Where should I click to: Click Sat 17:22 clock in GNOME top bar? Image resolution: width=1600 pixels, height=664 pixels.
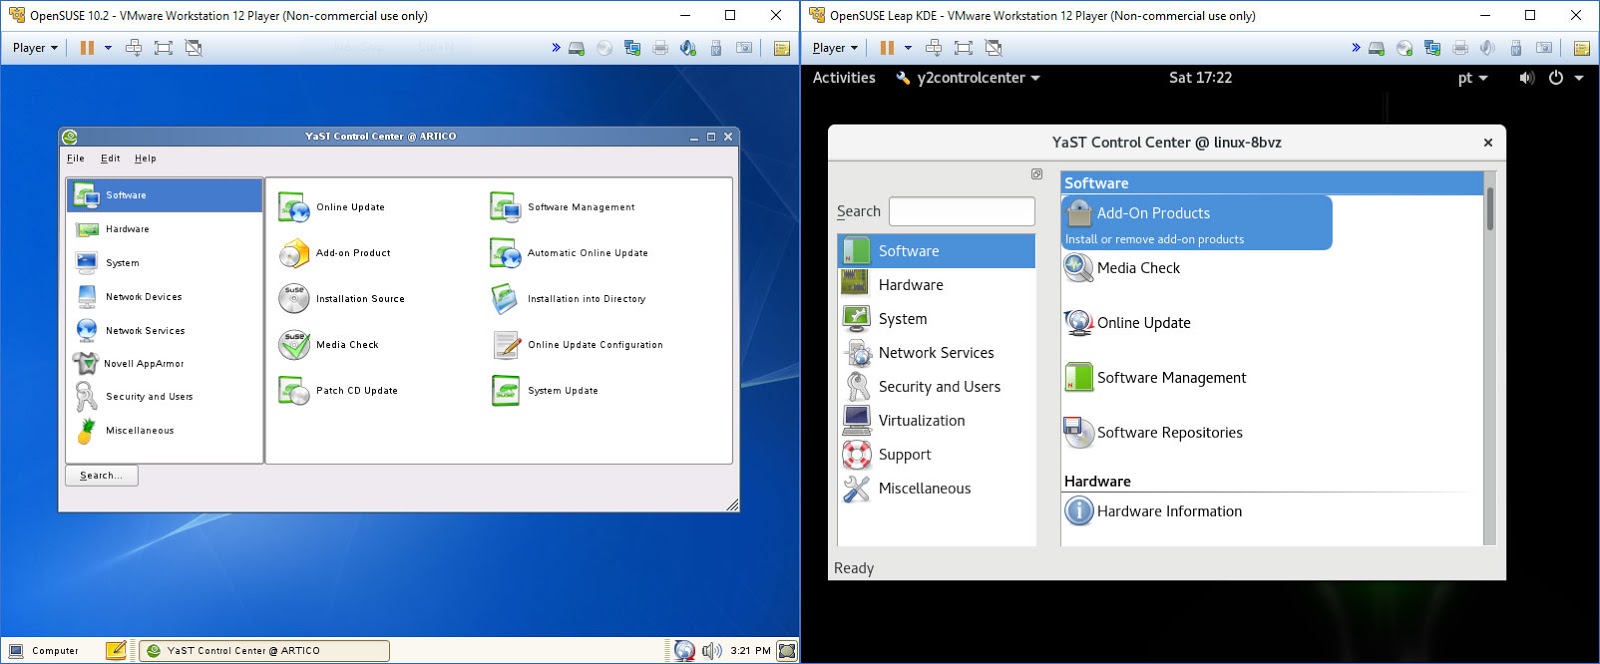tap(1200, 78)
